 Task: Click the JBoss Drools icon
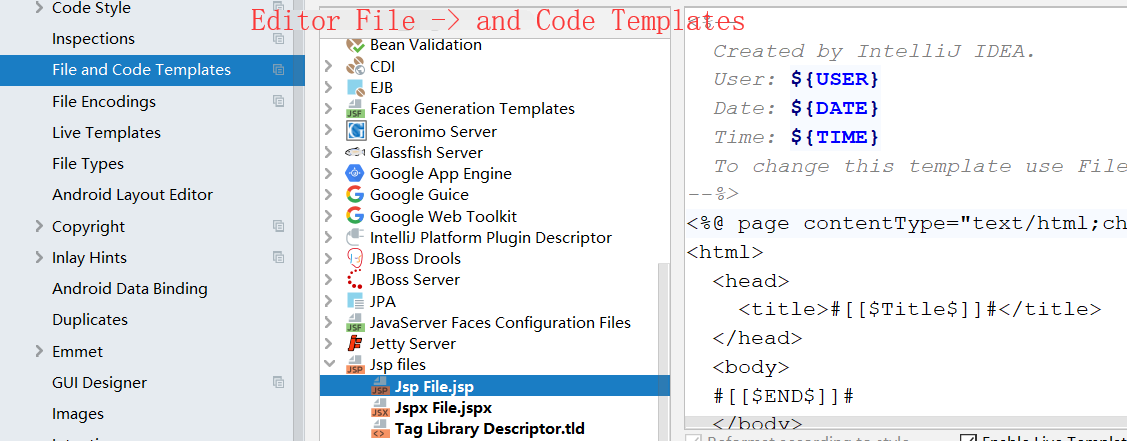point(355,259)
